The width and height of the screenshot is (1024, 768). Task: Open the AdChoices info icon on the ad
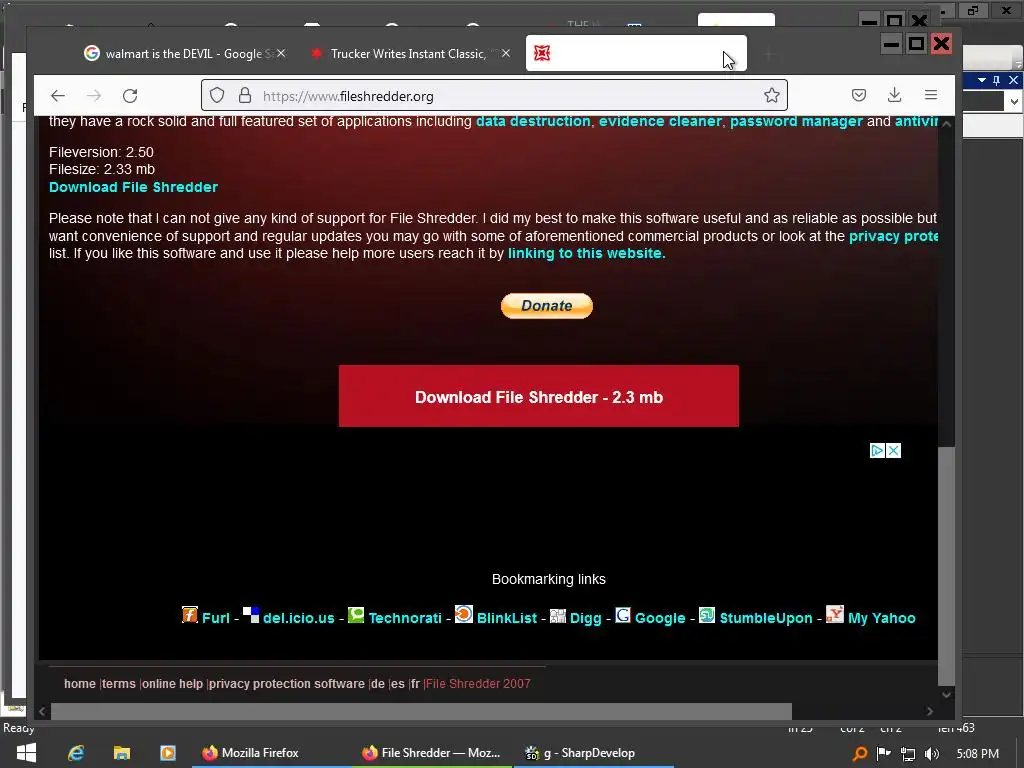[x=877, y=451]
